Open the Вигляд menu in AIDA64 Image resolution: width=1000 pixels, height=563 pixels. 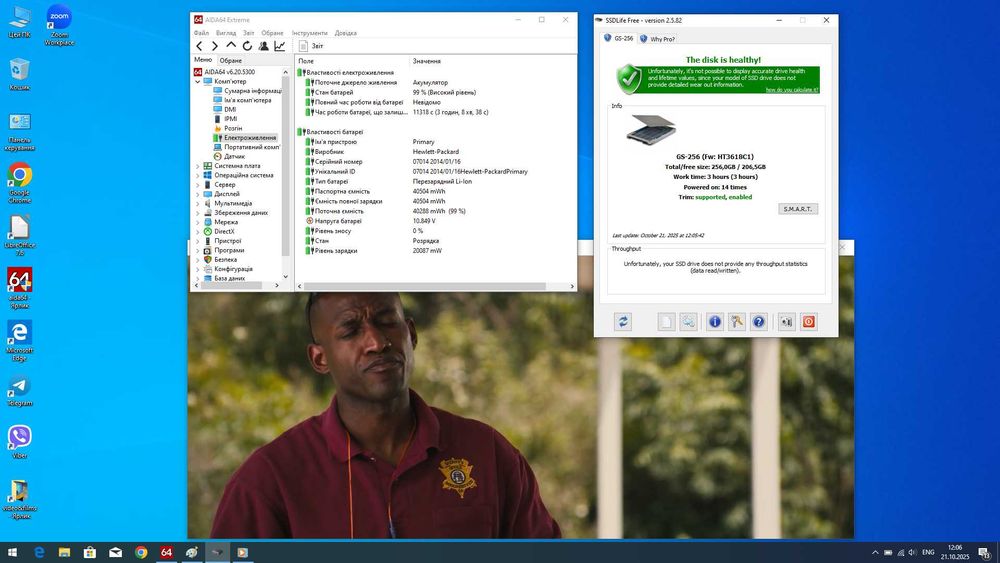tap(226, 33)
